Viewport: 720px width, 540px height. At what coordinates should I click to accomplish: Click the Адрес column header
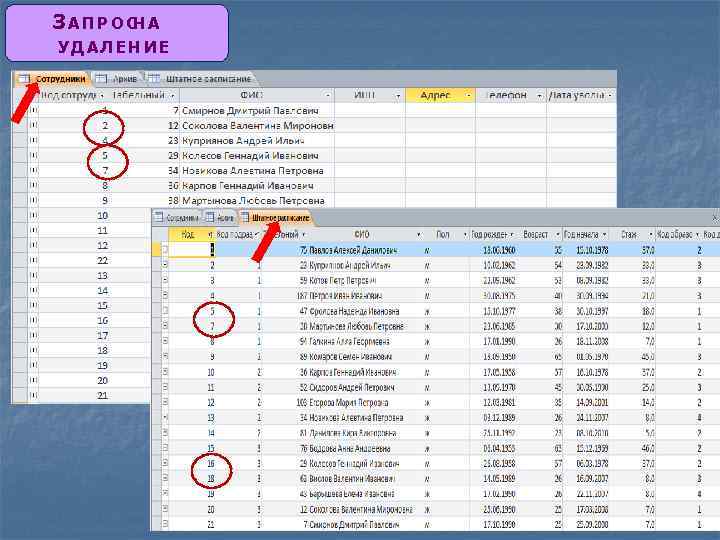point(440,95)
